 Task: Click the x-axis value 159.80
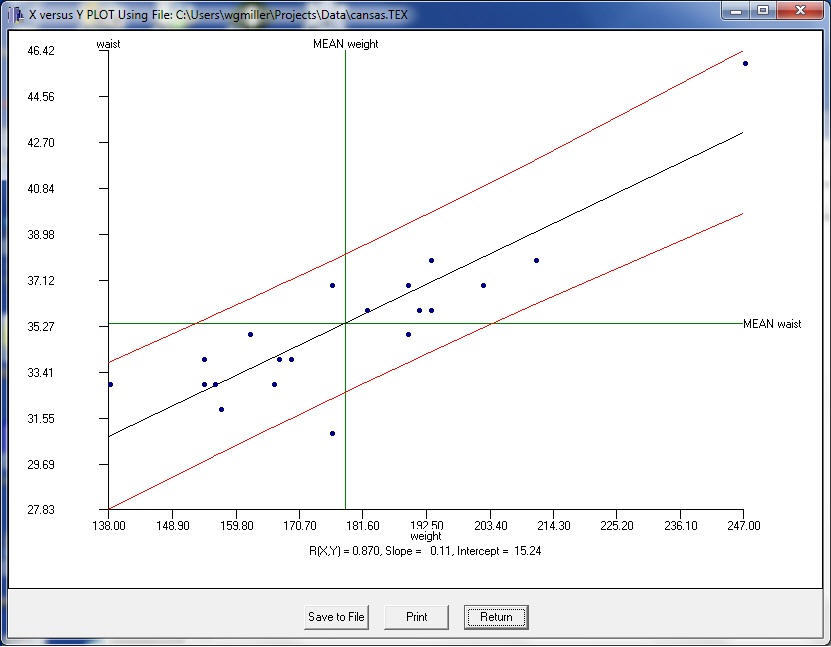(236, 526)
